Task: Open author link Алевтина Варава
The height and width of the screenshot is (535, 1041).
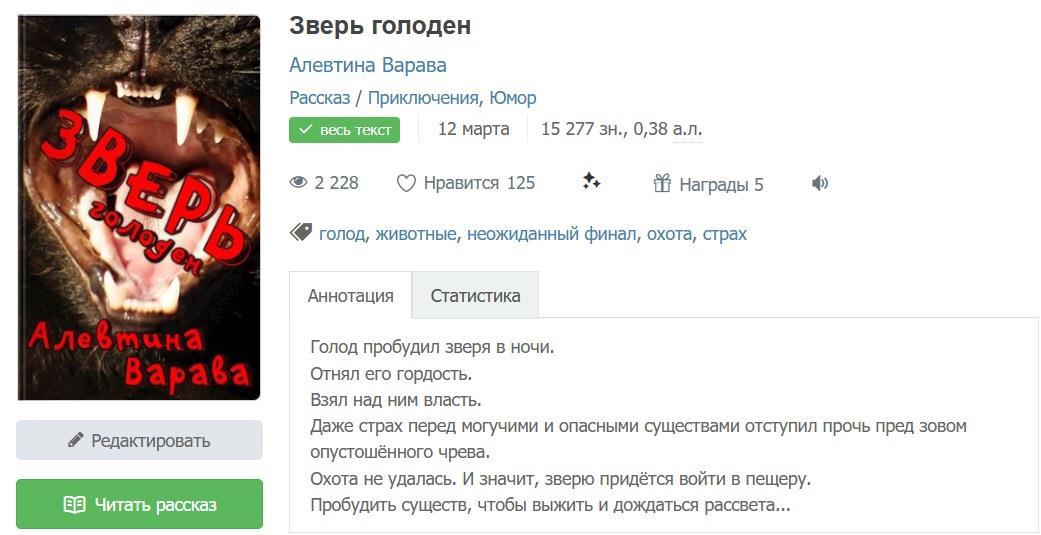Action: 367,65
